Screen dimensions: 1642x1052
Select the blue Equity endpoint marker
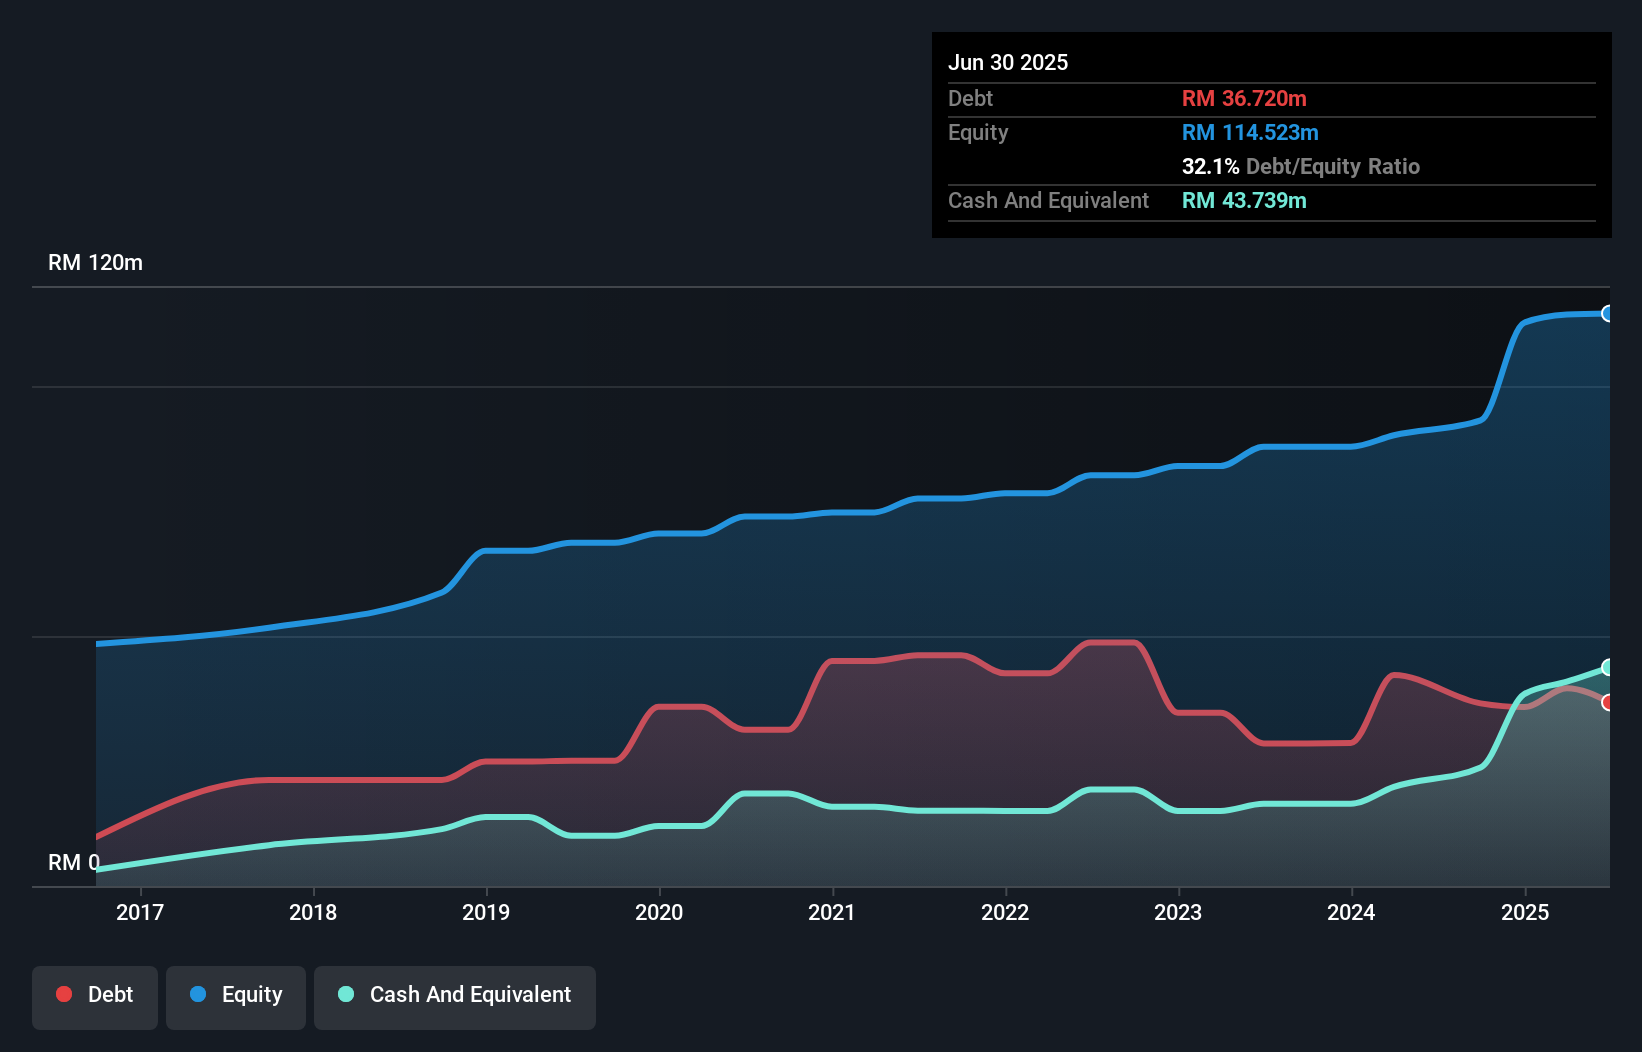1607,314
